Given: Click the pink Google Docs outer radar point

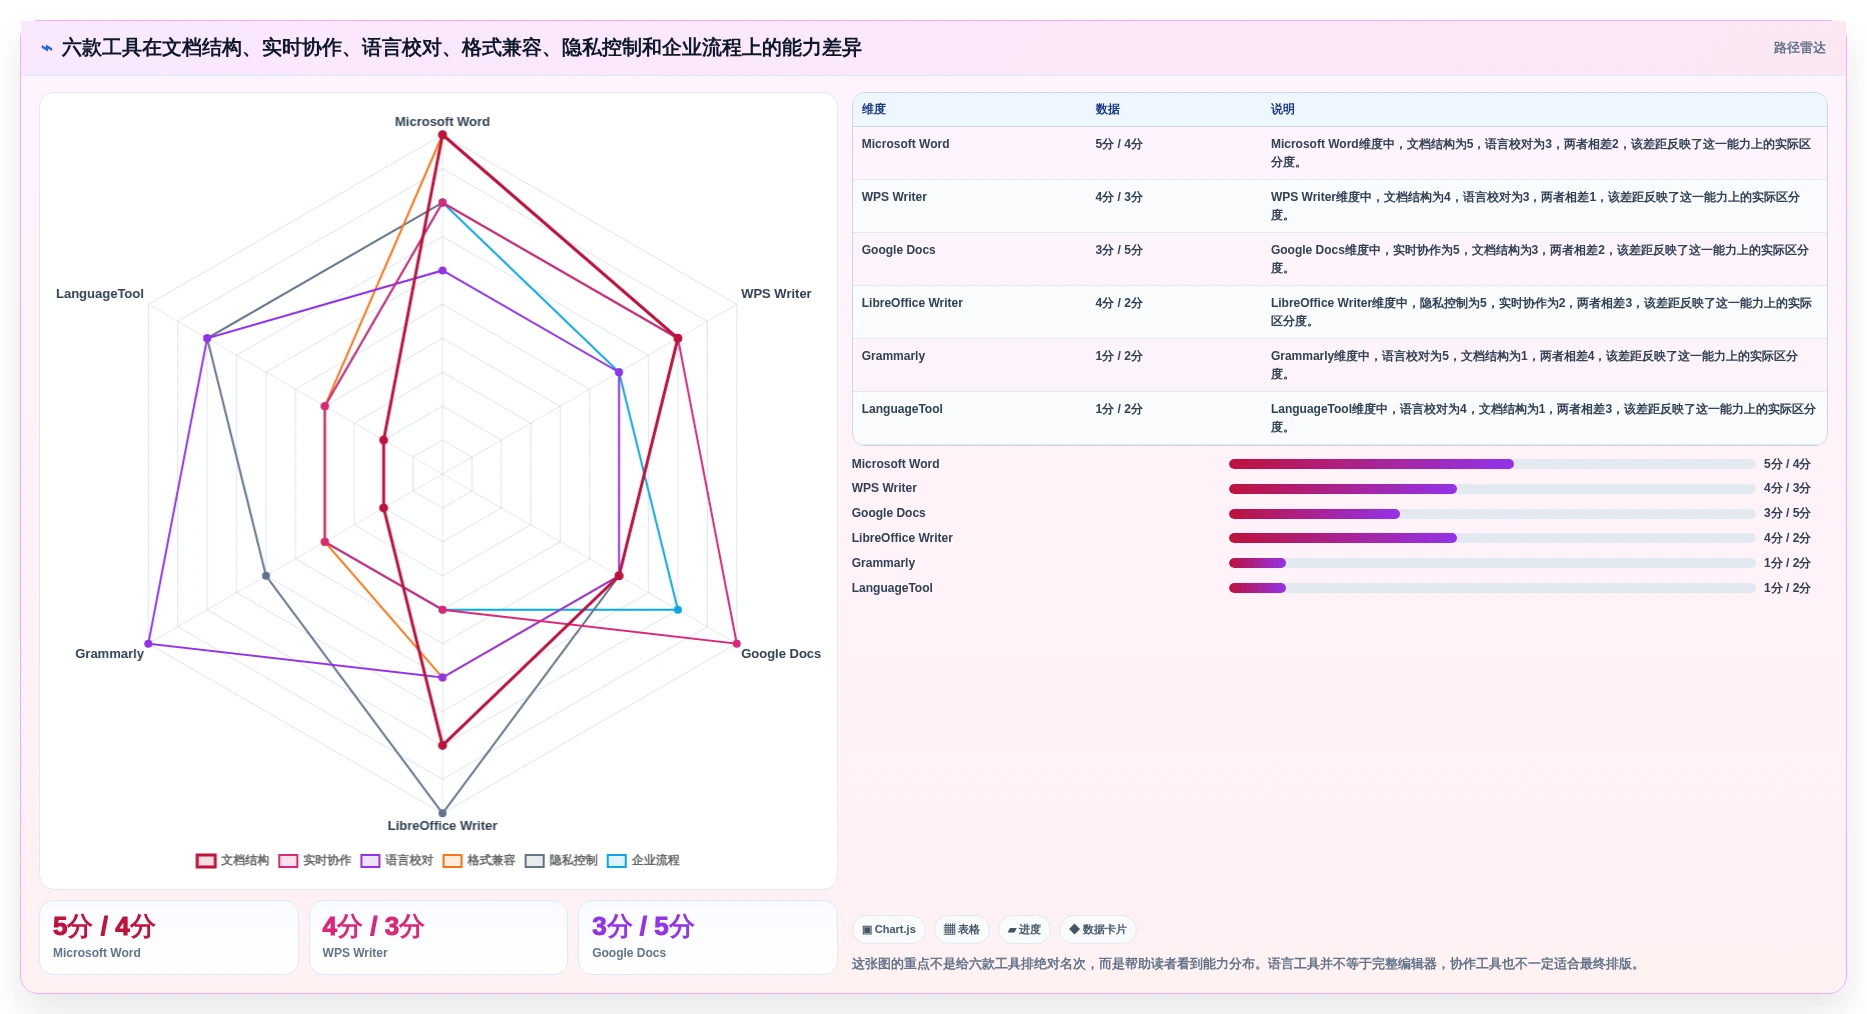Looking at the screenshot, I should tap(737, 644).
